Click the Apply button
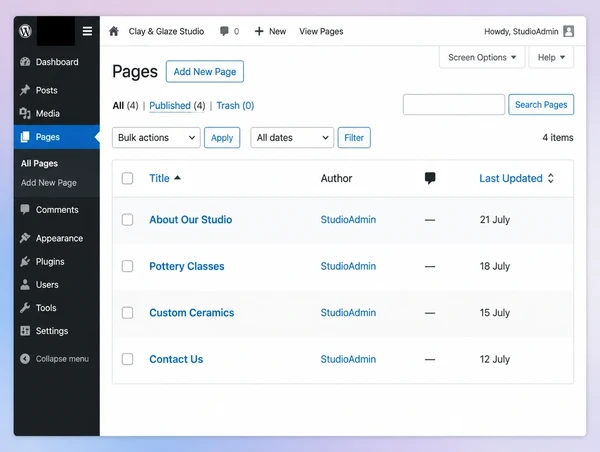This screenshot has width=600, height=452. point(222,137)
